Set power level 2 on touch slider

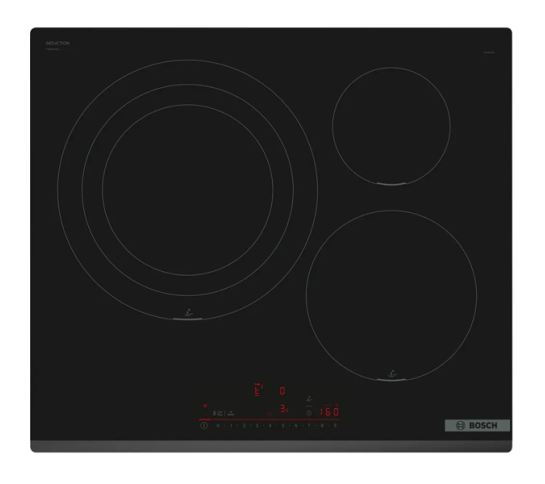244,426
